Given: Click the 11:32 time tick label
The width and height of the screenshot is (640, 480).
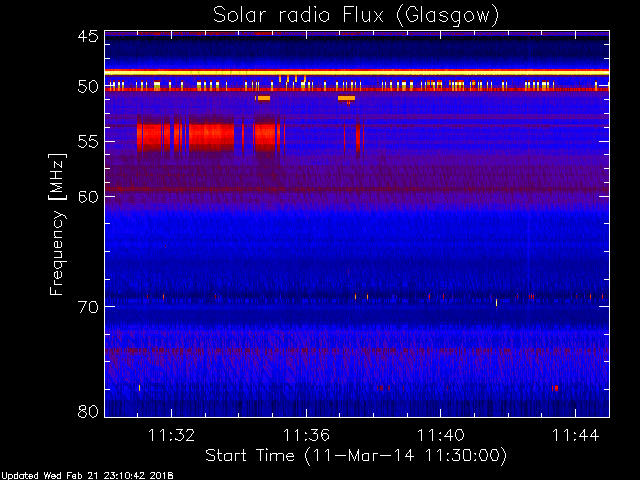Looking at the screenshot, I should [x=171, y=435].
